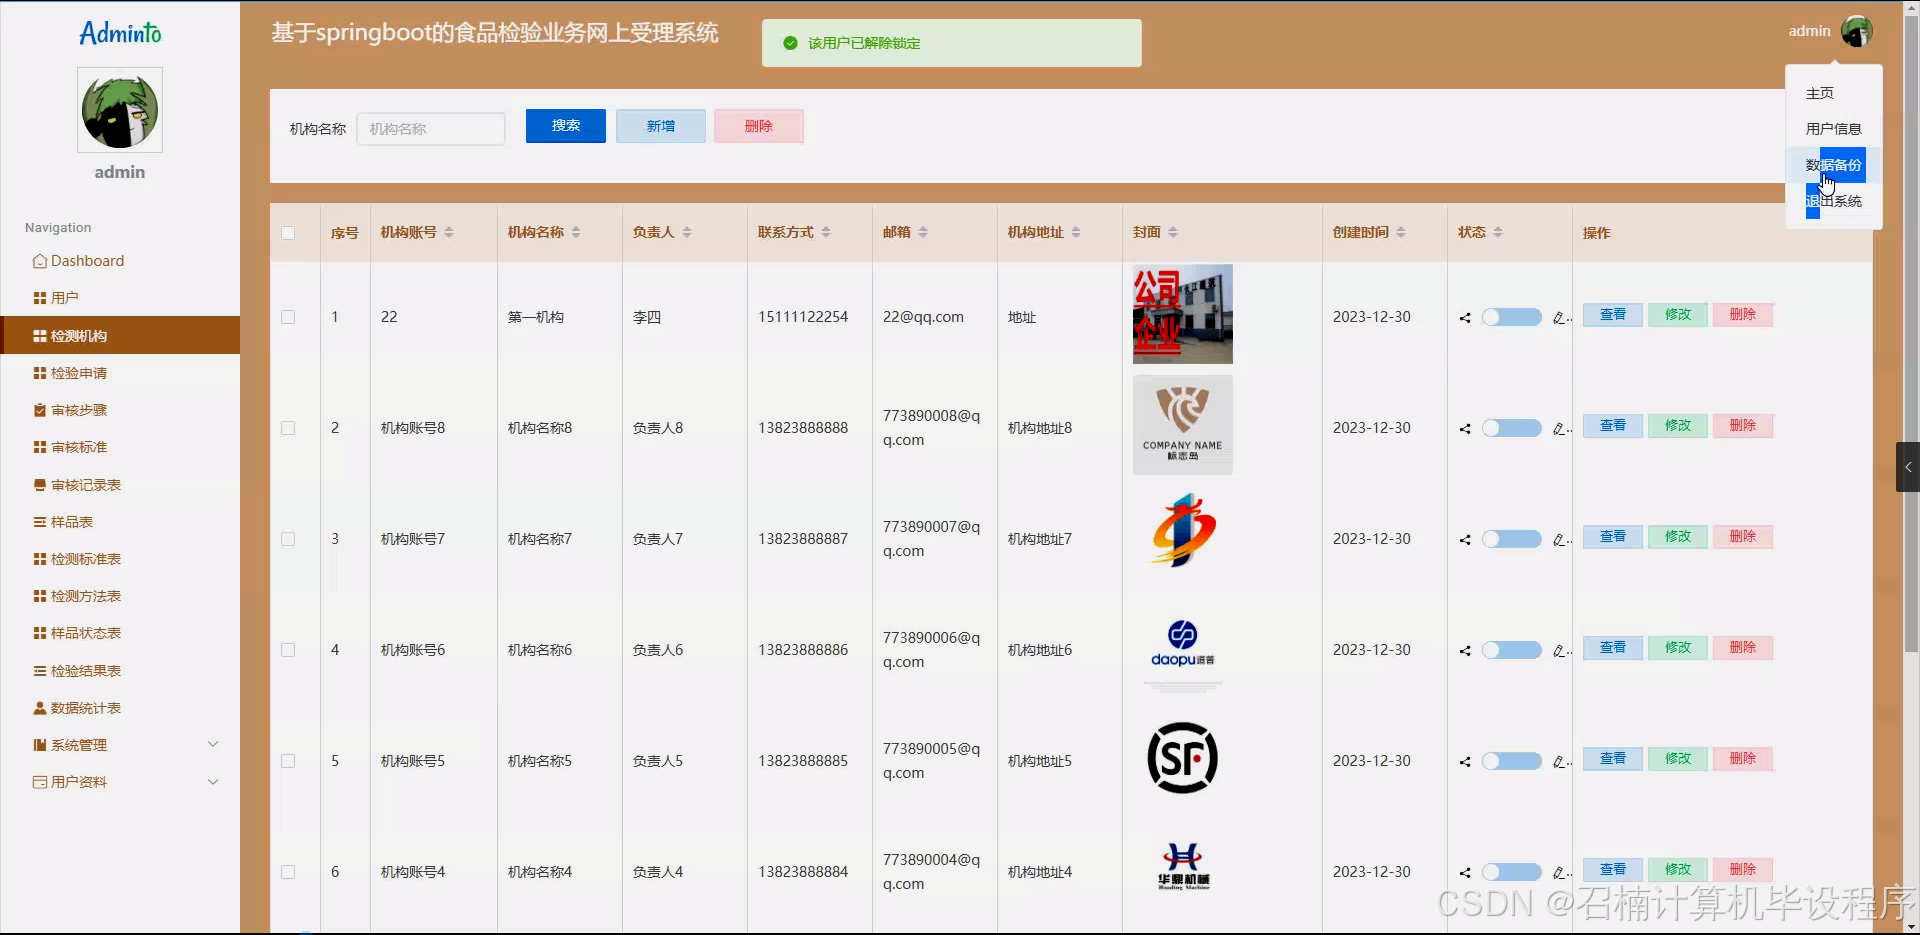Click the 审核步骤 clipboard icon

pos(40,410)
